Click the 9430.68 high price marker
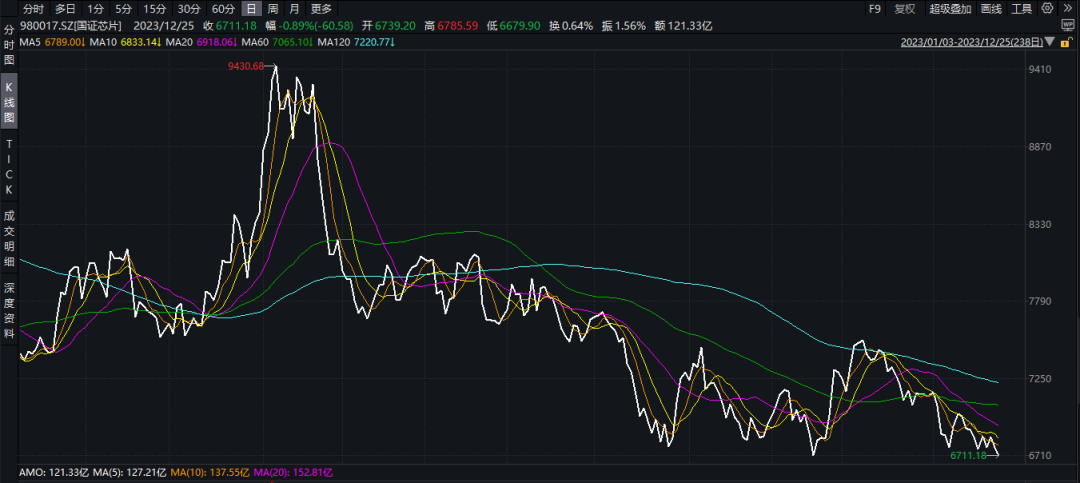This screenshot has height=483, width=1080. (x=245, y=67)
